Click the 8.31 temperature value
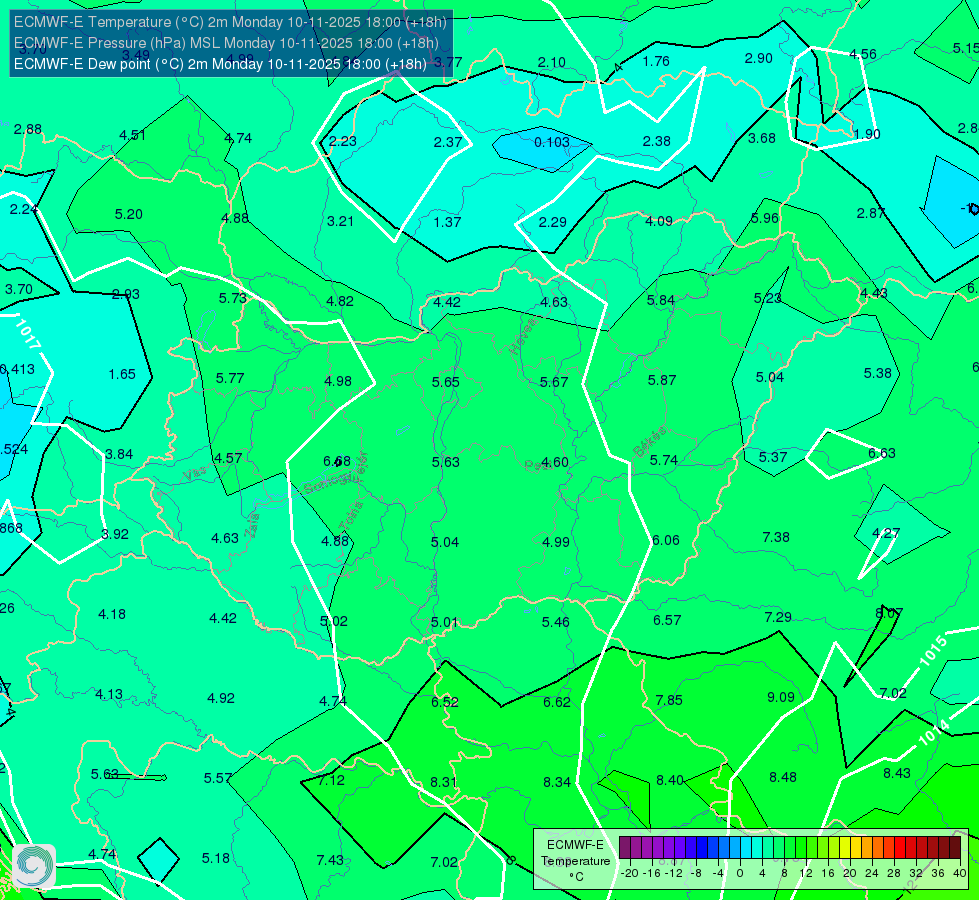This screenshot has height=900, width=979. 443,782
